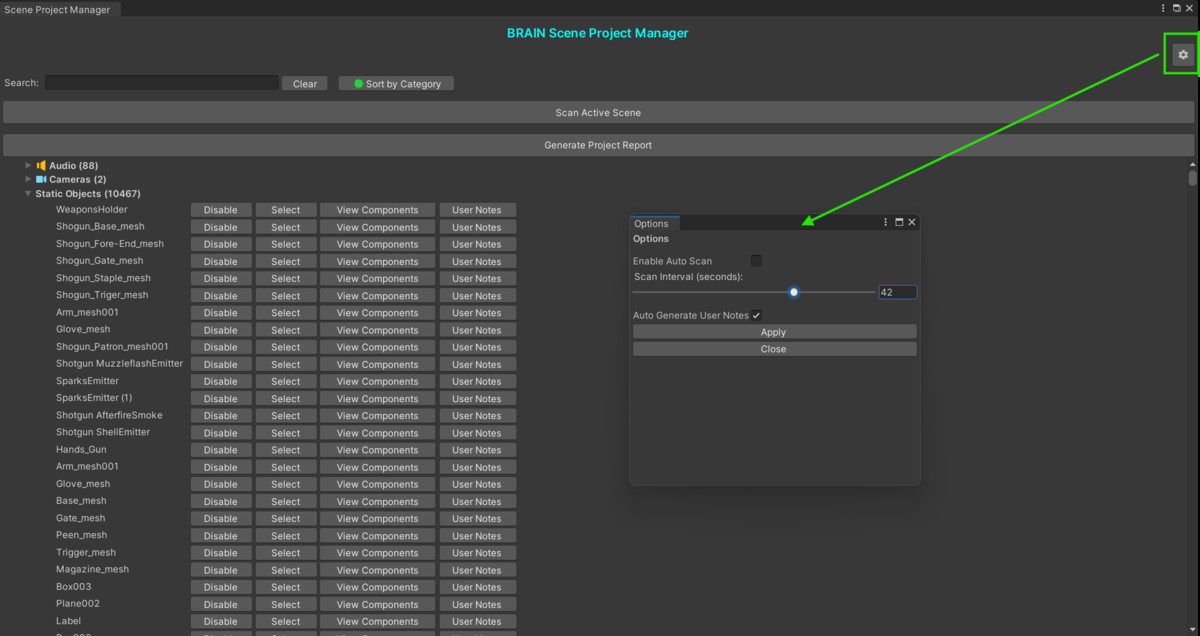View Components of Shogun_Fore-End_mesh
Image resolution: width=1200 pixels, height=636 pixels.
tap(377, 244)
